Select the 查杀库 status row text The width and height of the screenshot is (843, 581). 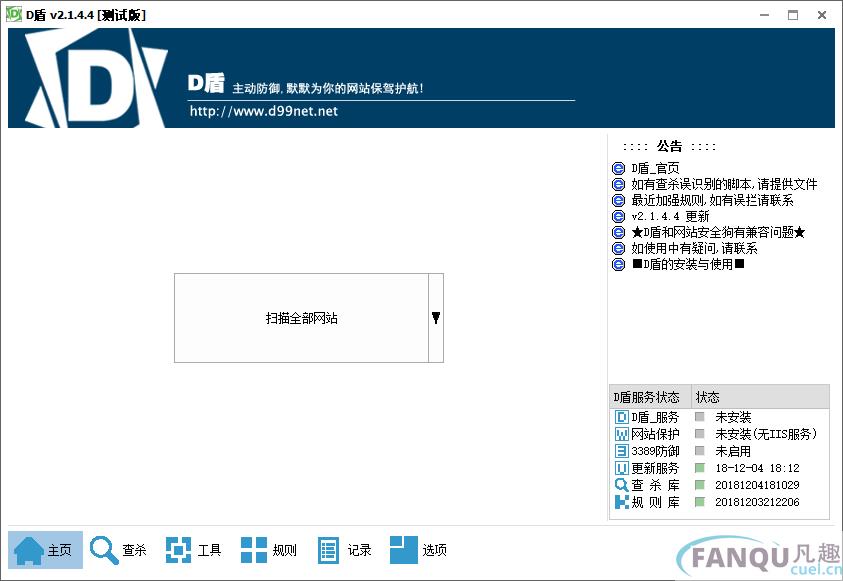coord(655,485)
